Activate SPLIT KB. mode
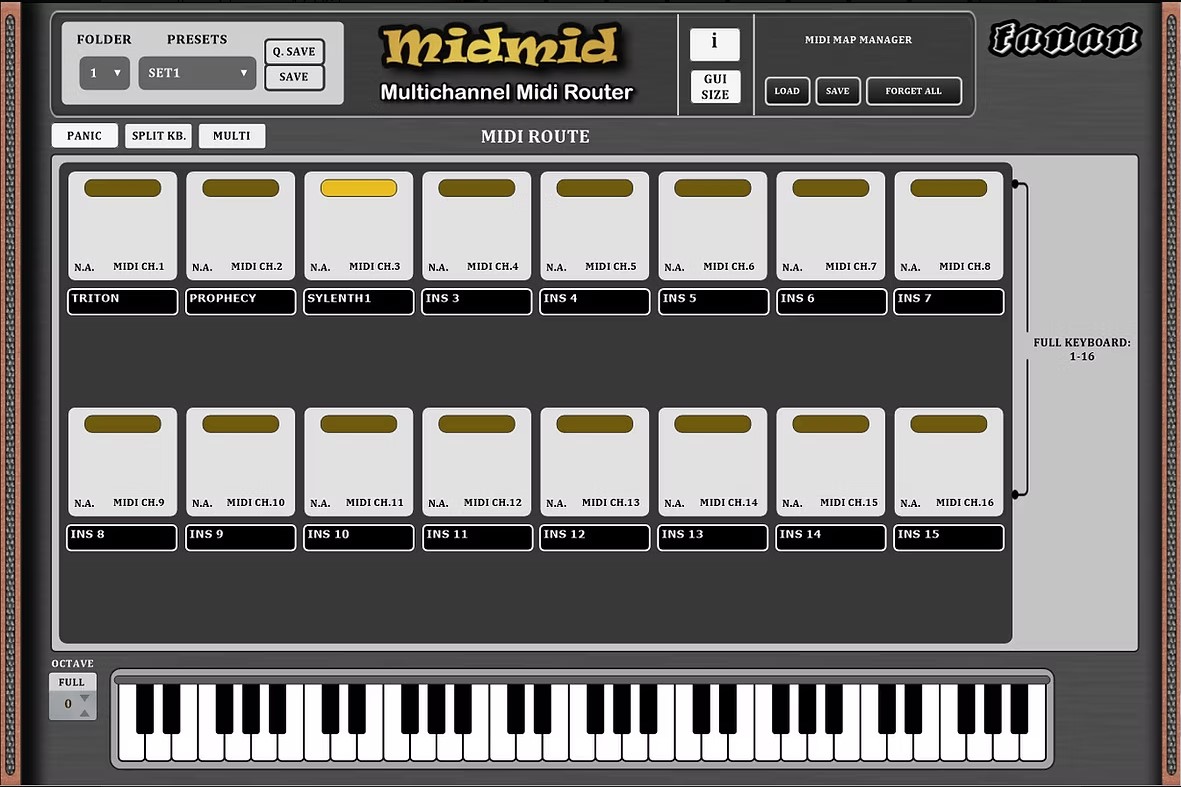 coord(158,136)
